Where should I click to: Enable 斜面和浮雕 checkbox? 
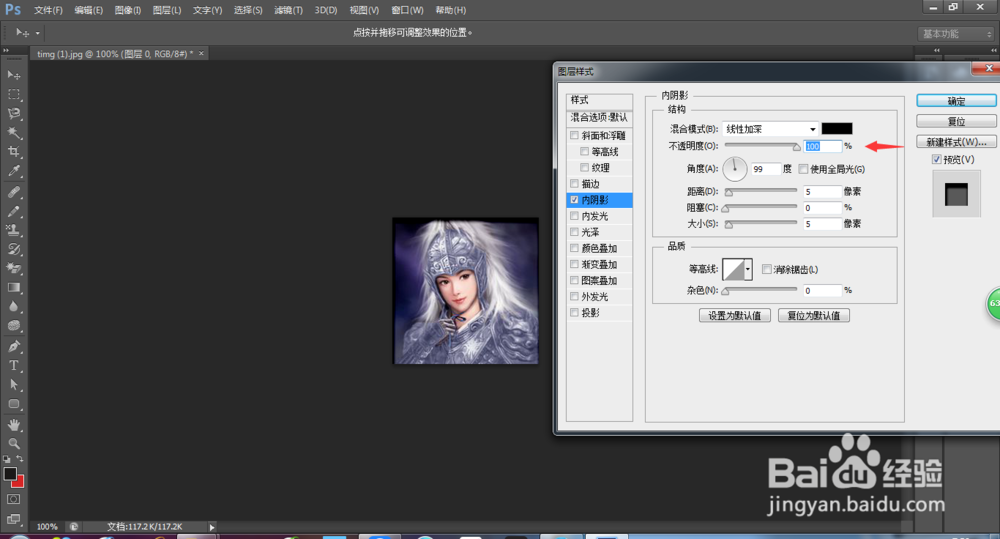point(574,135)
